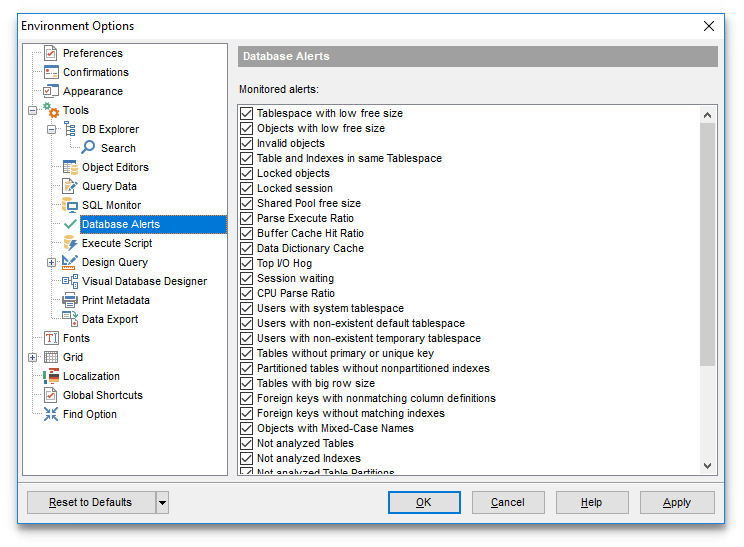Go to the Global Shortcuts page

coord(102,395)
